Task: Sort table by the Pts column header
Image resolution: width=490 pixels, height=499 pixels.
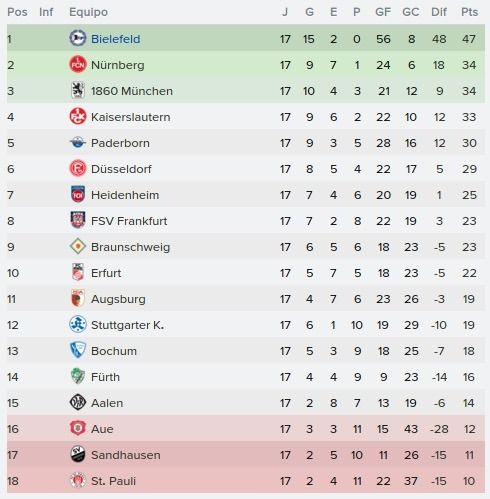Action: (x=469, y=12)
